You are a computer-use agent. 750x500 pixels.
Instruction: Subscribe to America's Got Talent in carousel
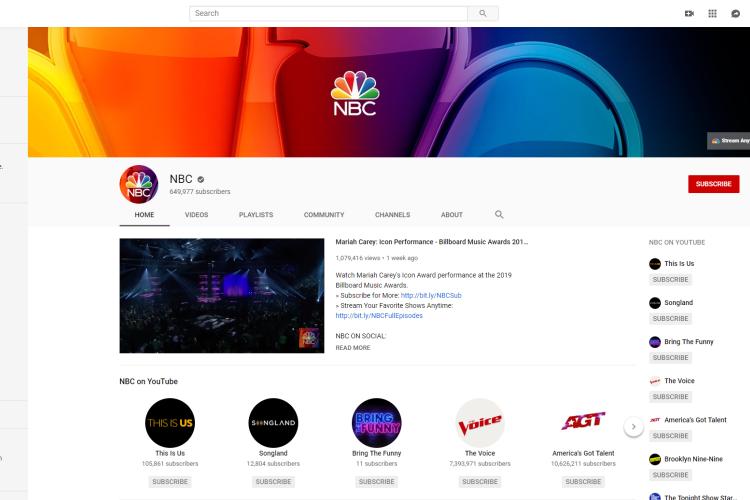[x=583, y=482]
